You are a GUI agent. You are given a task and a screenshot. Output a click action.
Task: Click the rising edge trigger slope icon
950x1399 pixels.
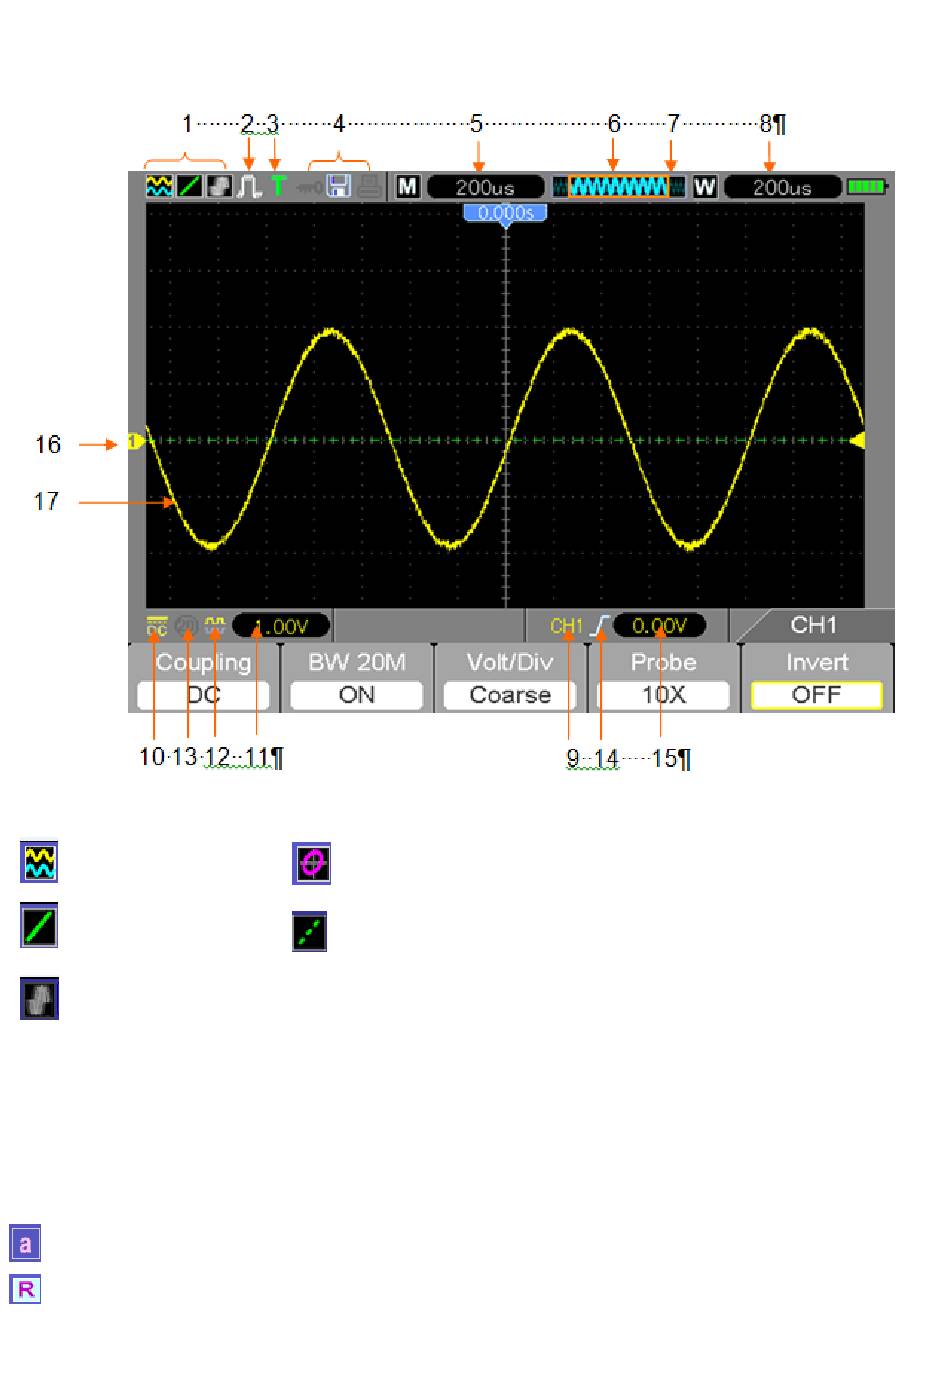[x=600, y=626]
